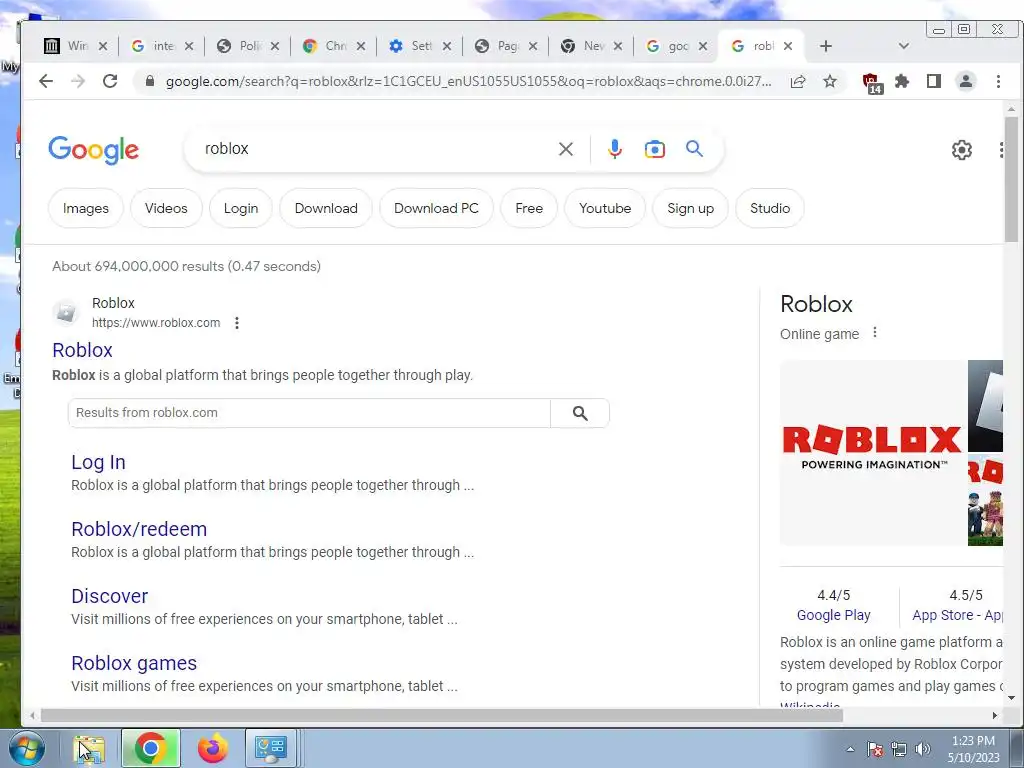
Task: Open the tab search dropdown chevron
Action: click(904, 46)
